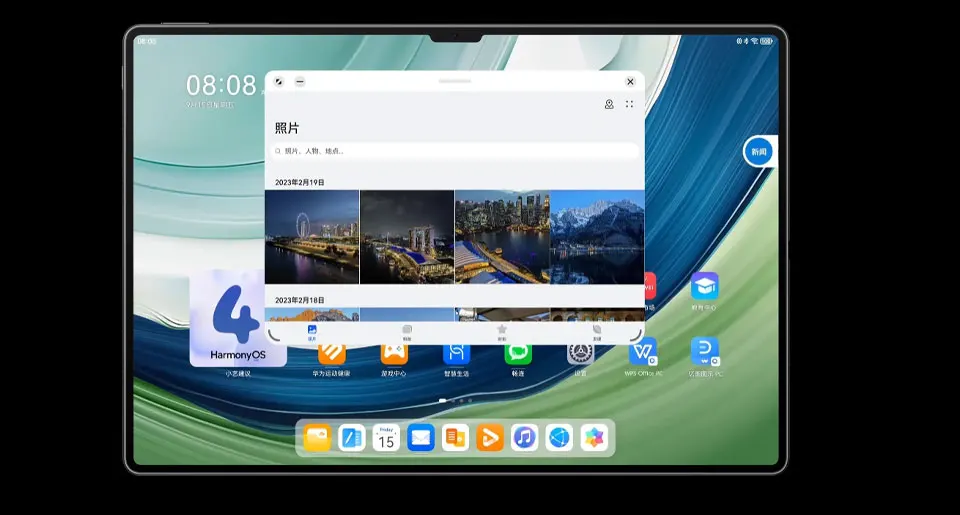Viewport: 960px width, 515px height.
Task: Launch 智慧生活 AI Life app
Action: [456, 354]
